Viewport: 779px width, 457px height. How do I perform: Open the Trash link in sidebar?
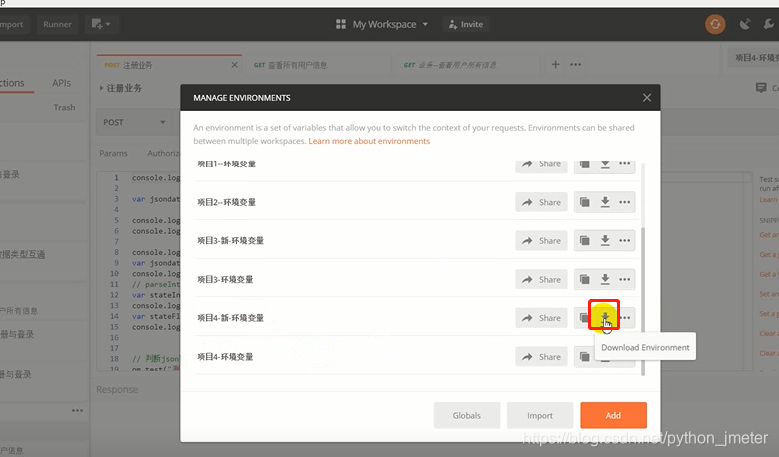pos(65,107)
